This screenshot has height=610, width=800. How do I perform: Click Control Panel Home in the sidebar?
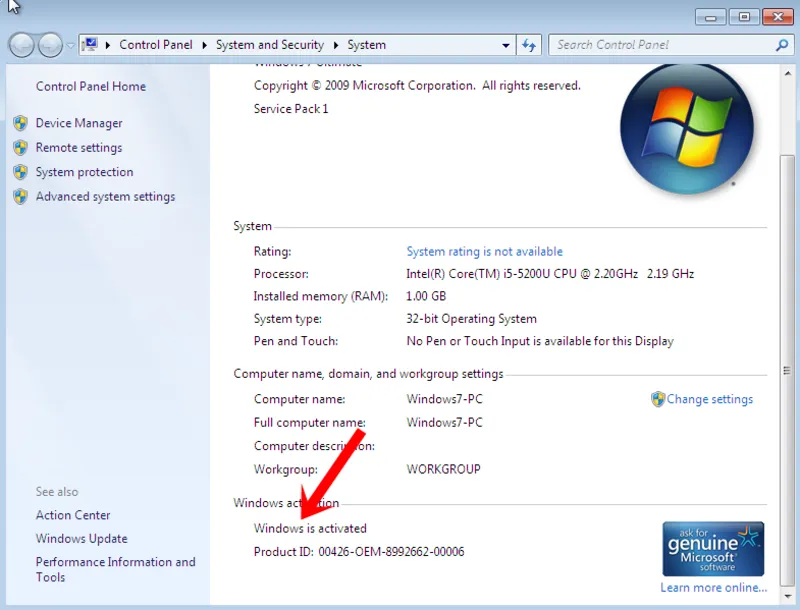90,86
